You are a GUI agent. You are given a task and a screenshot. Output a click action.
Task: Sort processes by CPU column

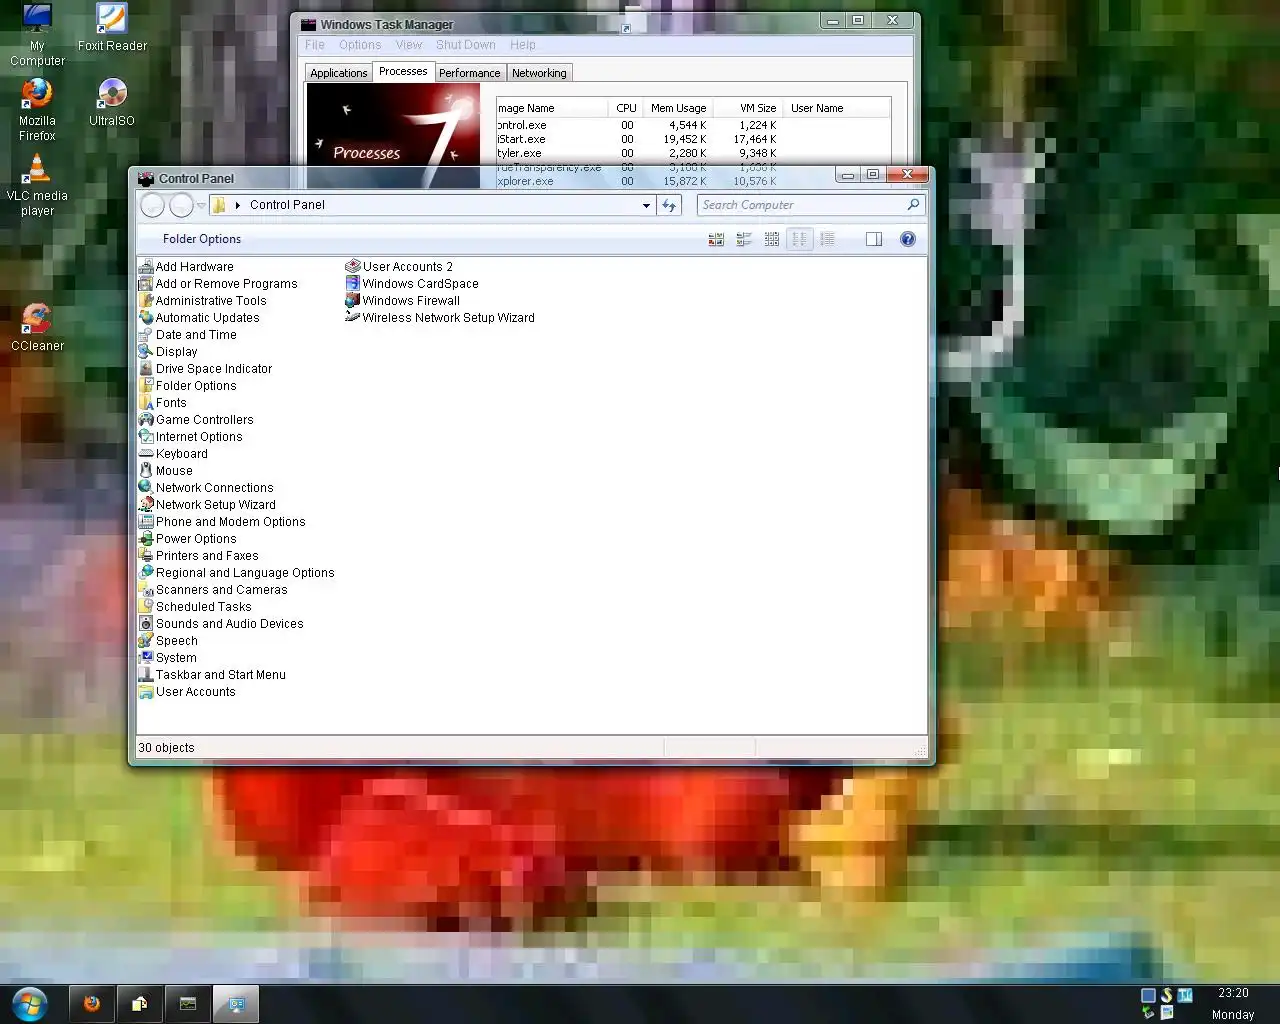(626, 108)
